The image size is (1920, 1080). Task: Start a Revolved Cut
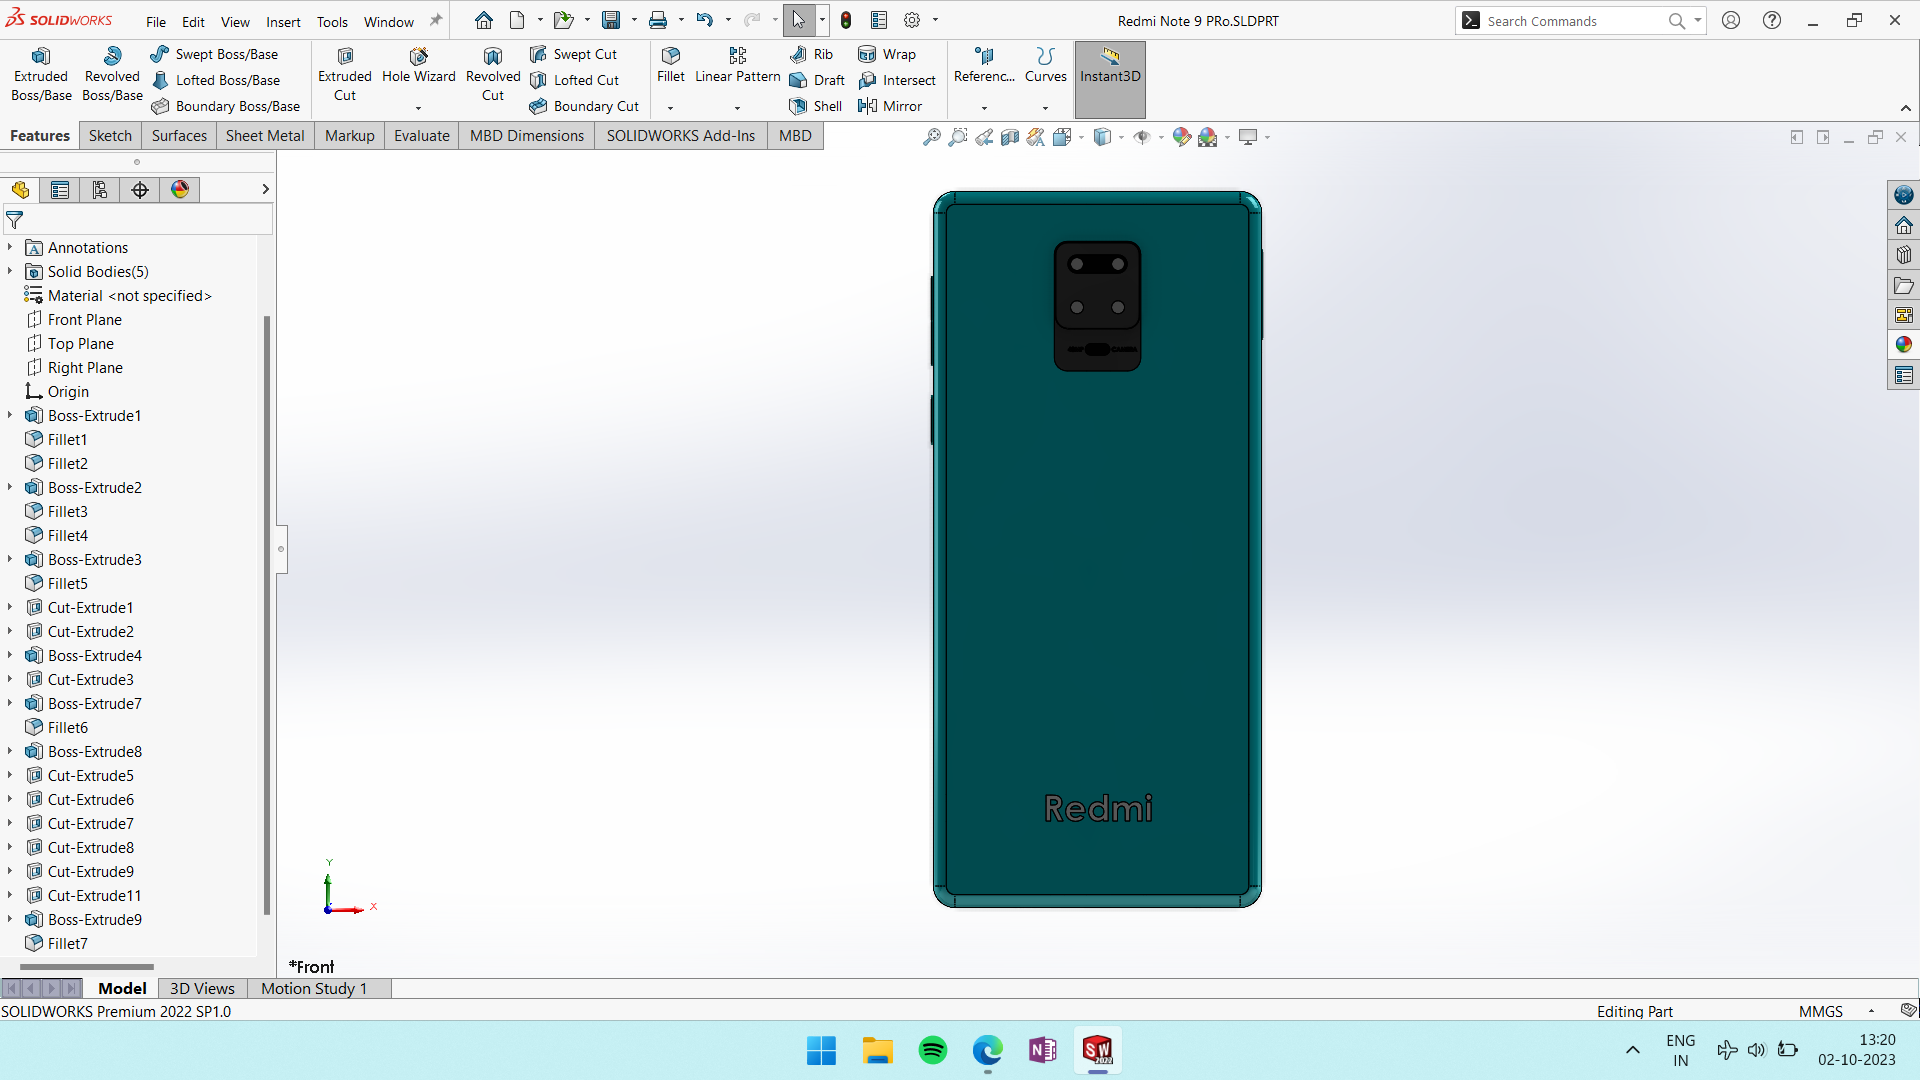coord(493,75)
